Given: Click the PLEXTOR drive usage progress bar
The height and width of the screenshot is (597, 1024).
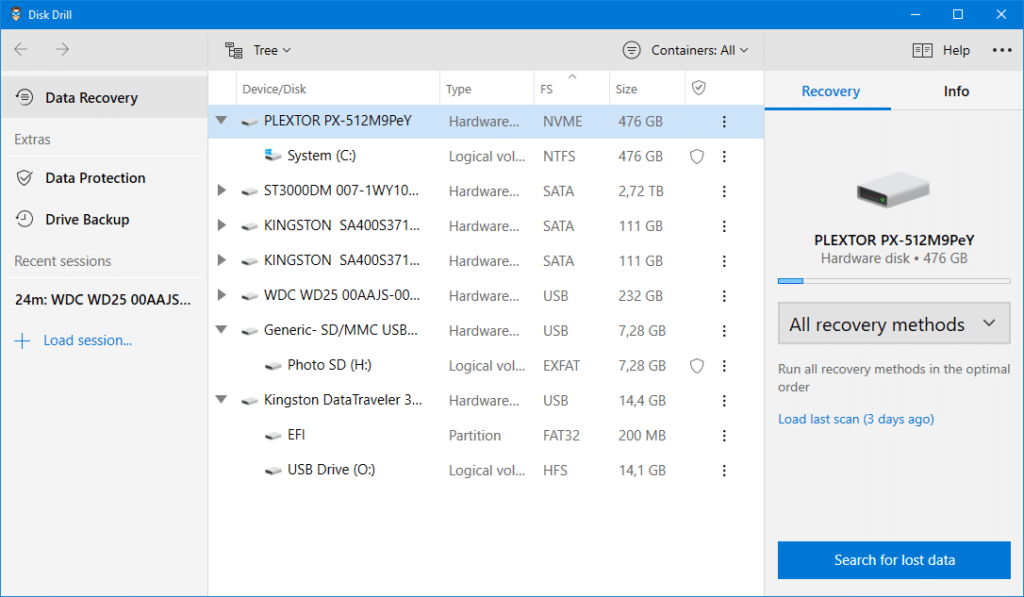Looking at the screenshot, I should [893, 281].
